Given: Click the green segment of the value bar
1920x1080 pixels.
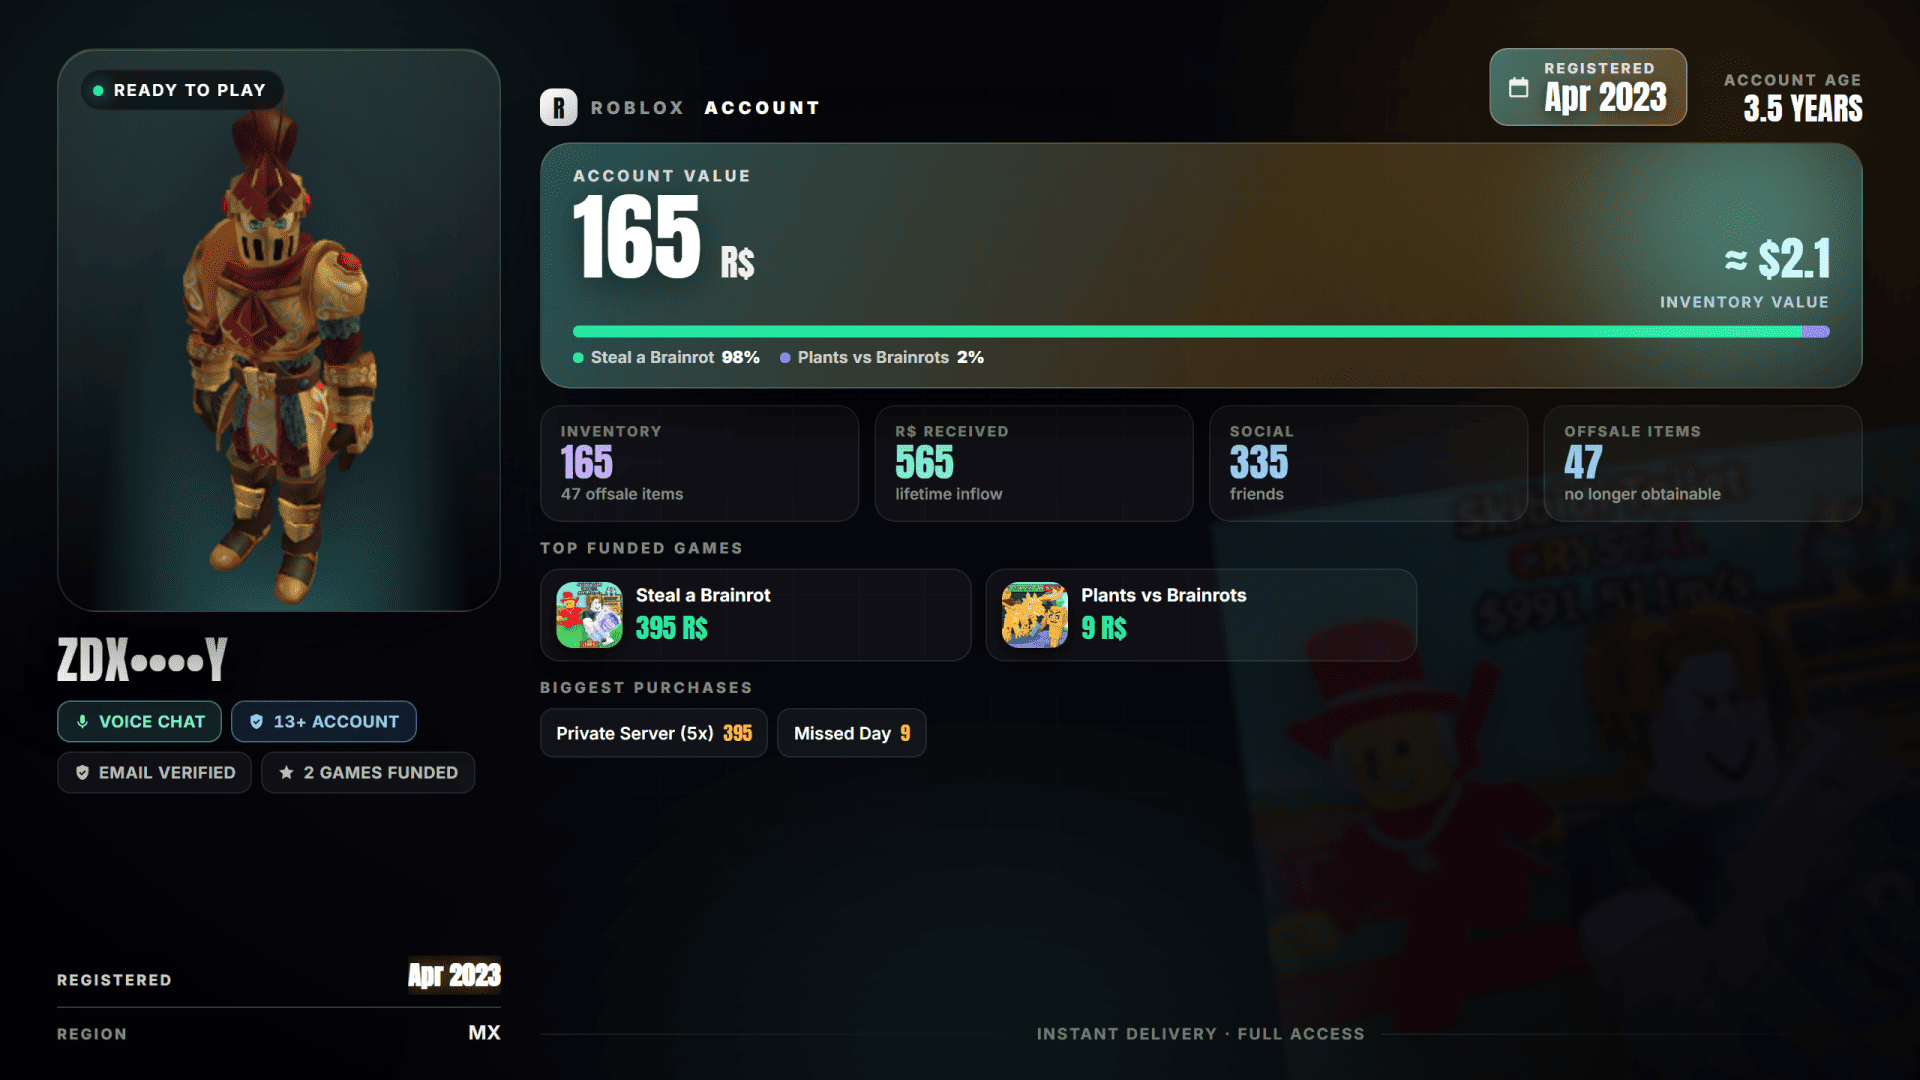Looking at the screenshot, I should click(x=1187, y=331).
